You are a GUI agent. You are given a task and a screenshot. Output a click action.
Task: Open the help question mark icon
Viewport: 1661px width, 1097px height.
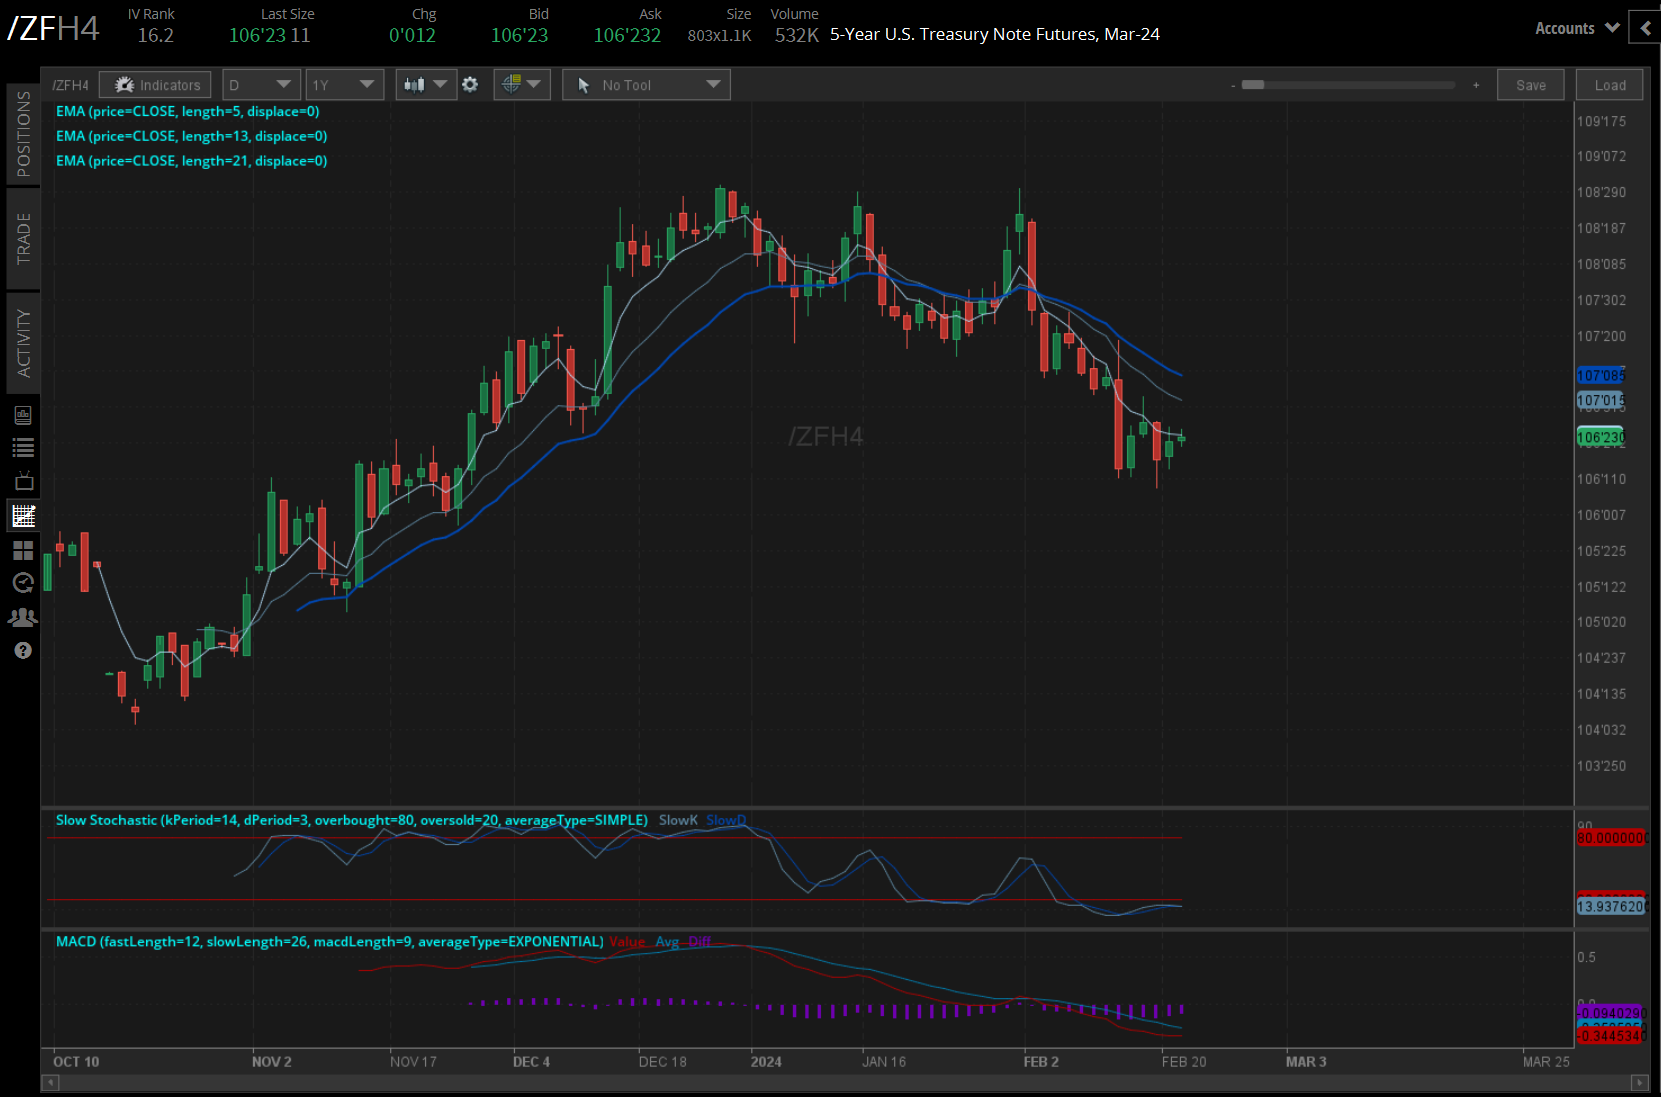point(23,651)
